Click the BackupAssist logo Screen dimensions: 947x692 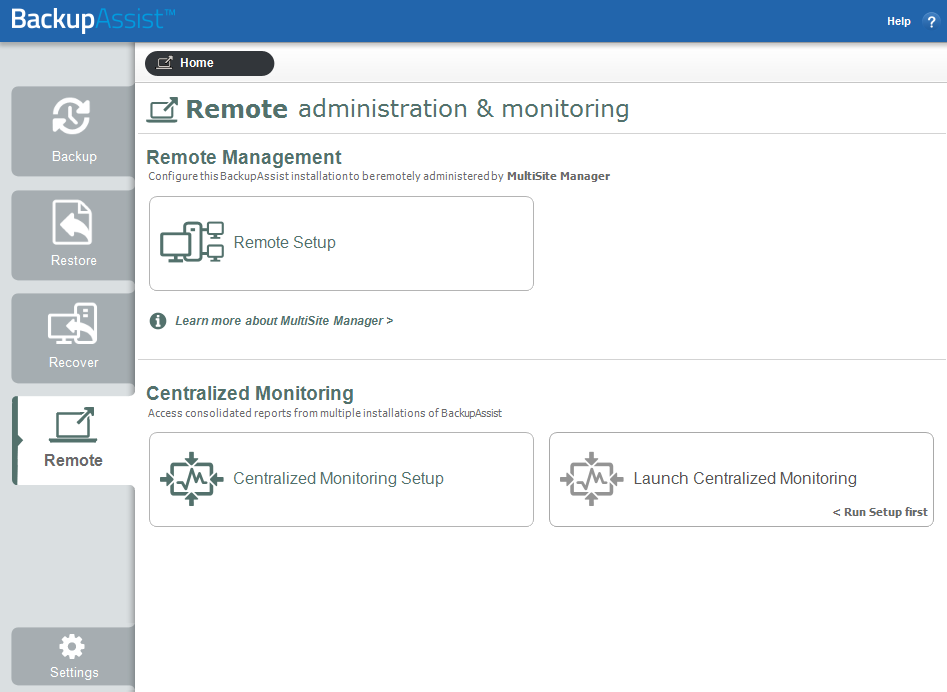[92, 19]
